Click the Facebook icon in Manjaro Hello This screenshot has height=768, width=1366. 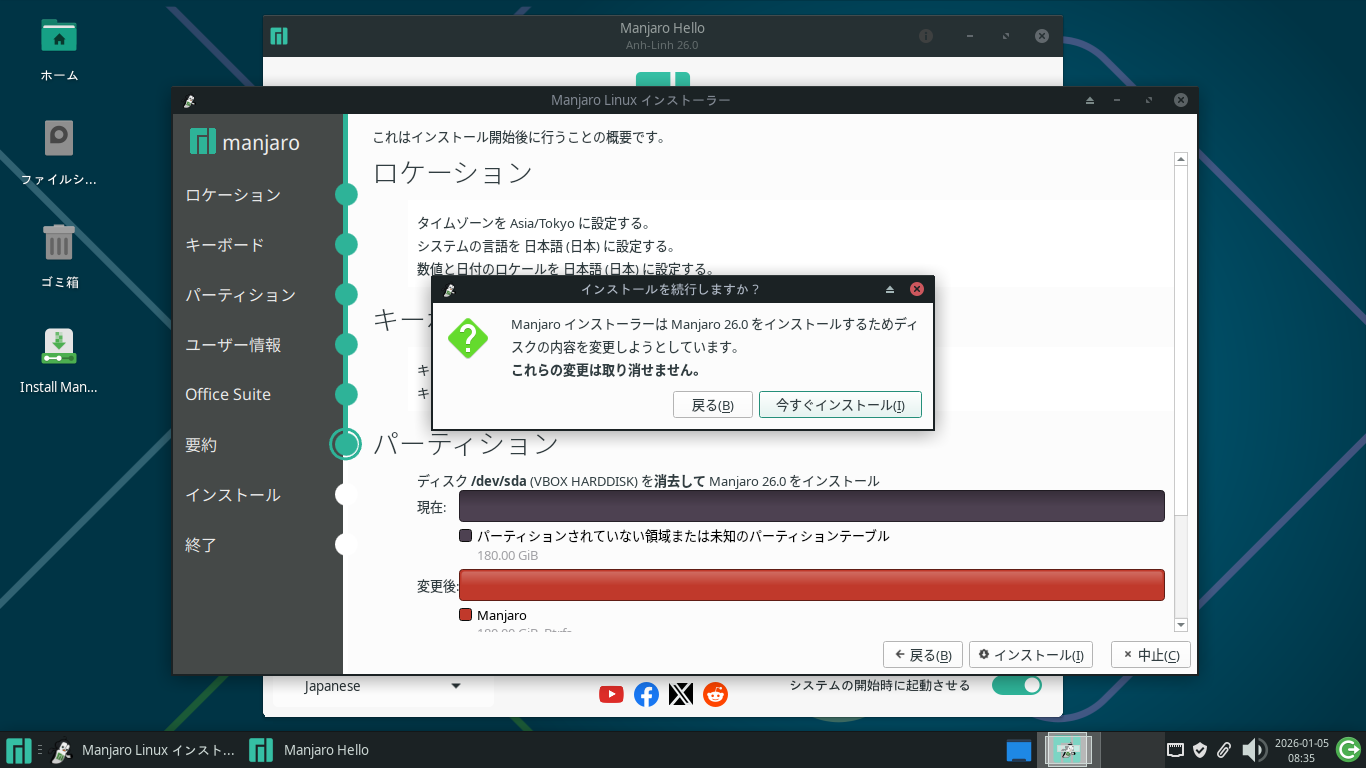point(647,694)
